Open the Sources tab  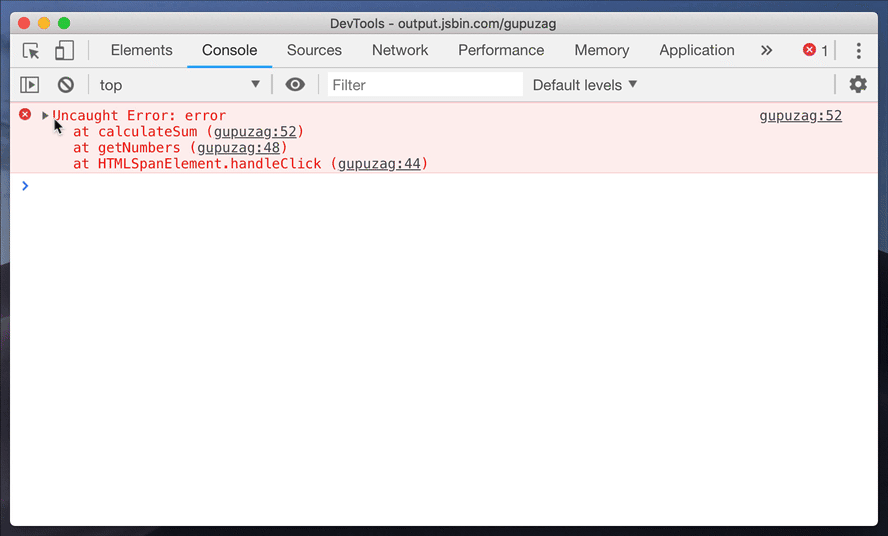[x=314, y=50]
